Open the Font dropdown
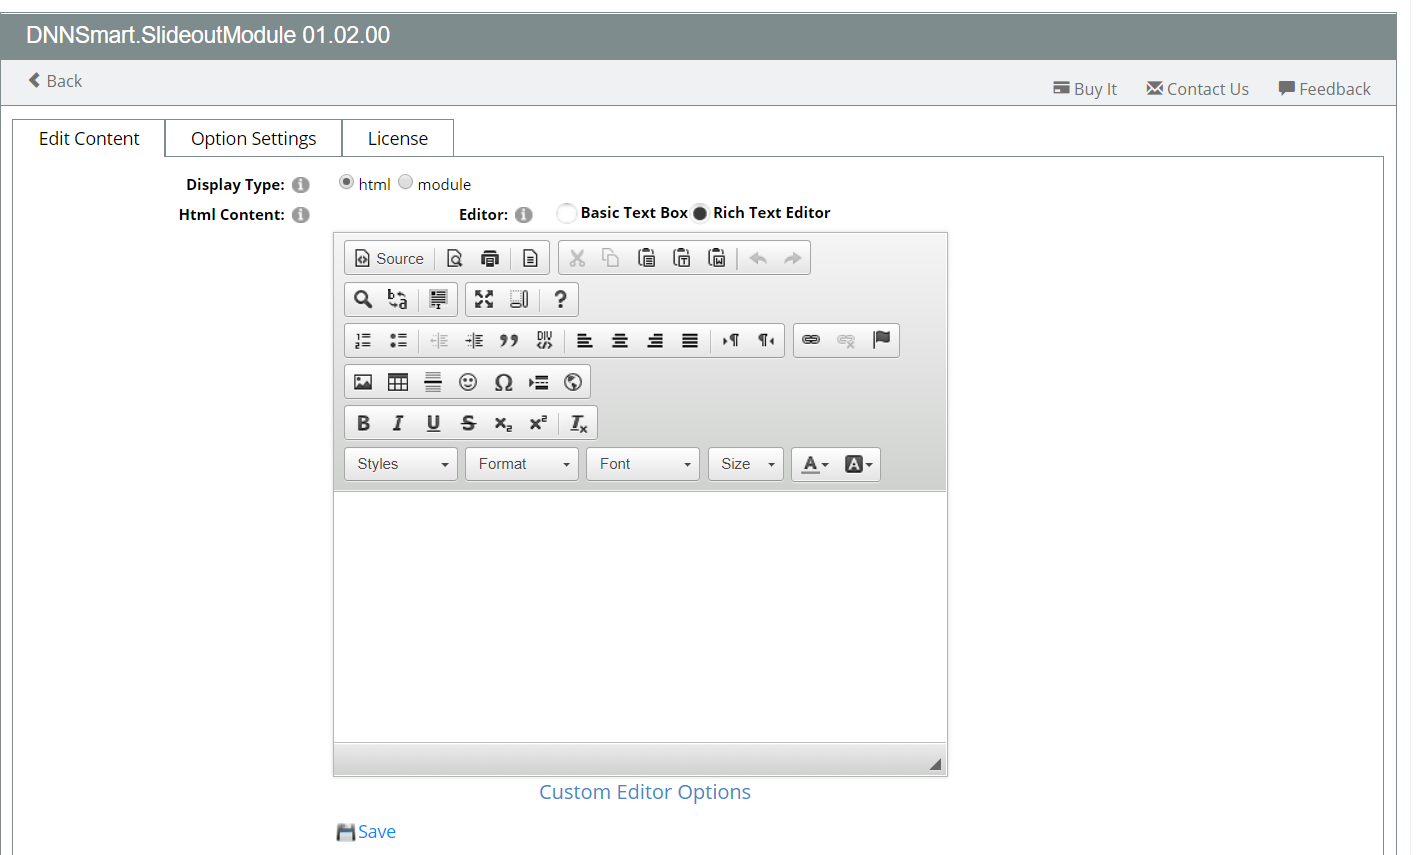 (x=643, y=464)
